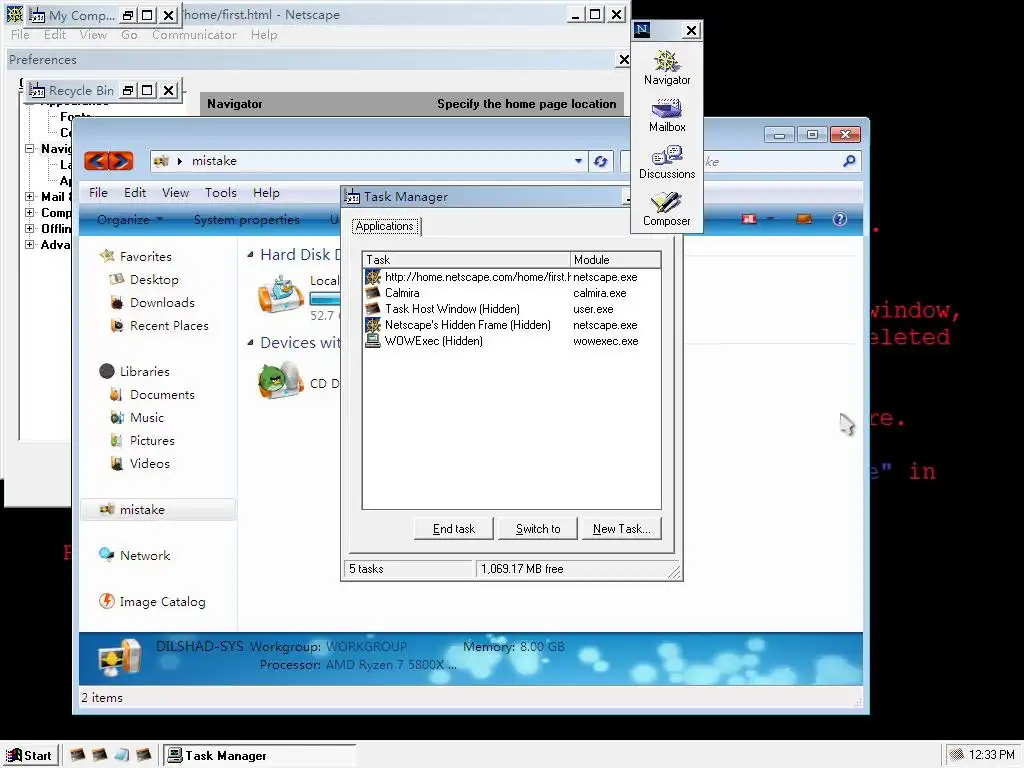
Task: Select Image Catalog in navigation pane
Action: 162,601
